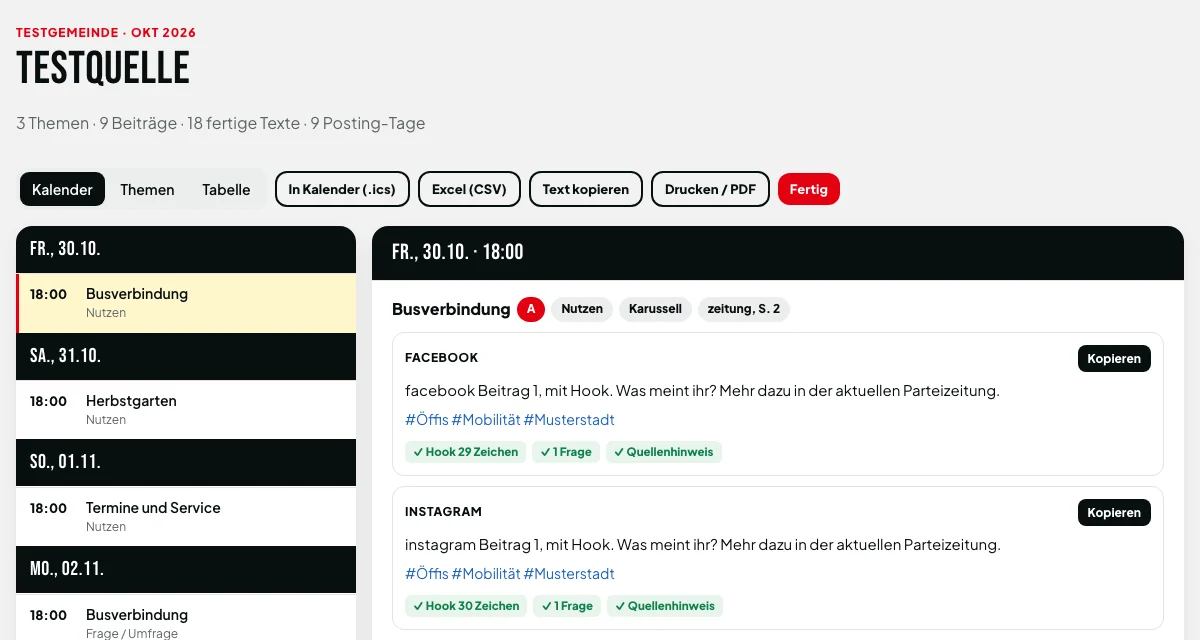Copy the Facebook post text
The width and height of the screenshot is (1200, 640).
1114,358
